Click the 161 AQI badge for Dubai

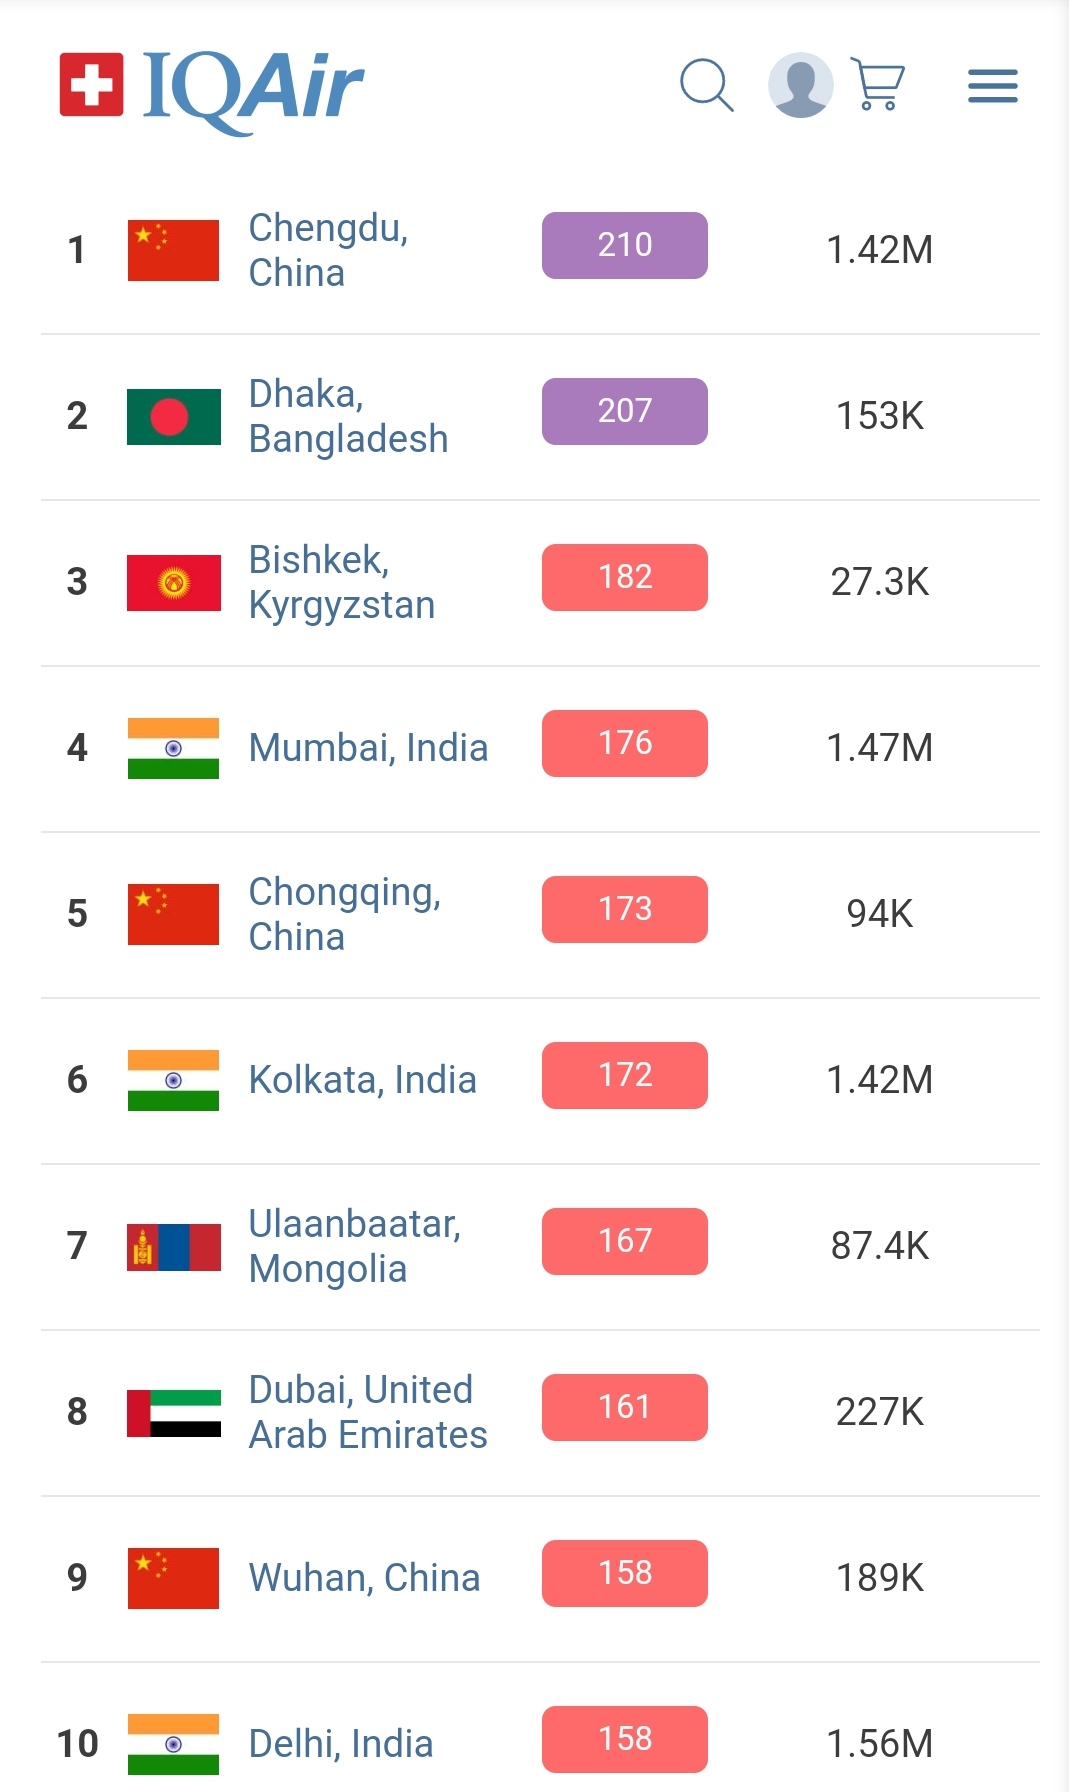624,1408
